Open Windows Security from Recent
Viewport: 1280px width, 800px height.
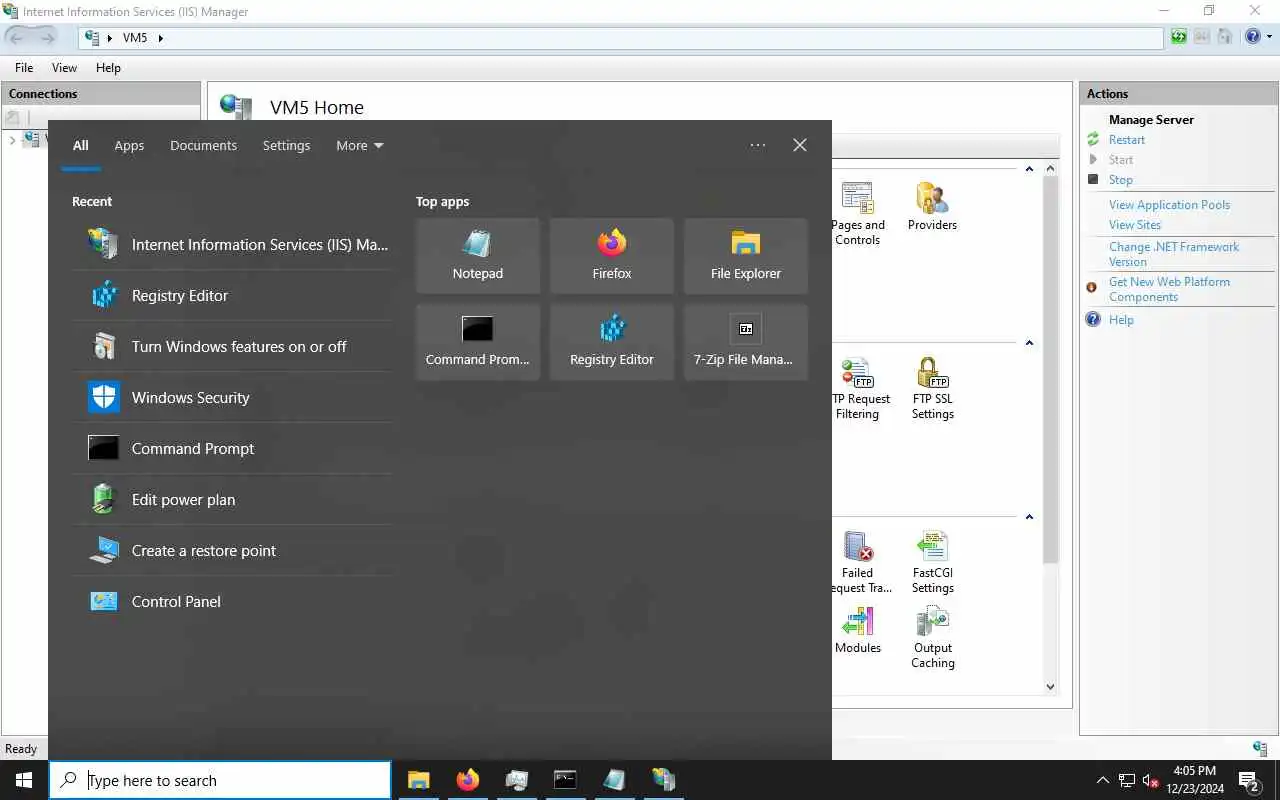pos(231,397)
